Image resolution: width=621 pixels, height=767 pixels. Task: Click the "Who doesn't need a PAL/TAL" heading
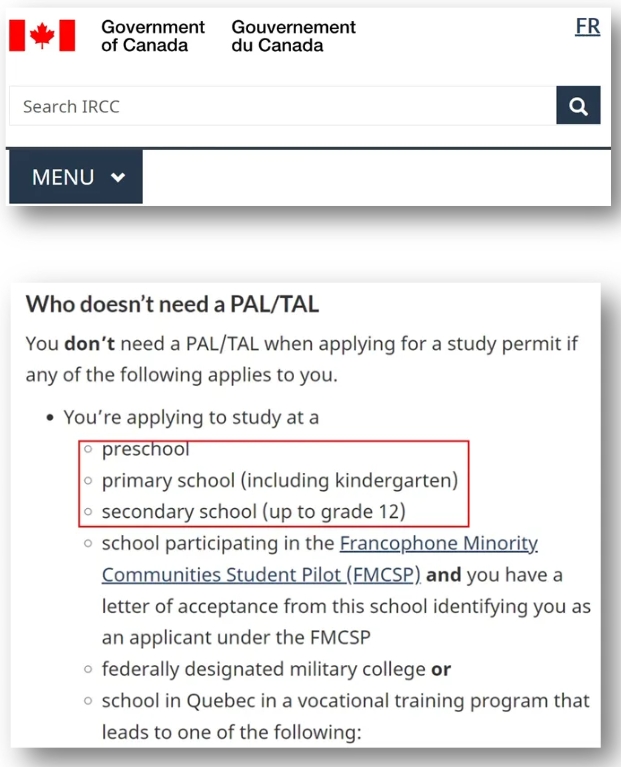tap(172, 303)
